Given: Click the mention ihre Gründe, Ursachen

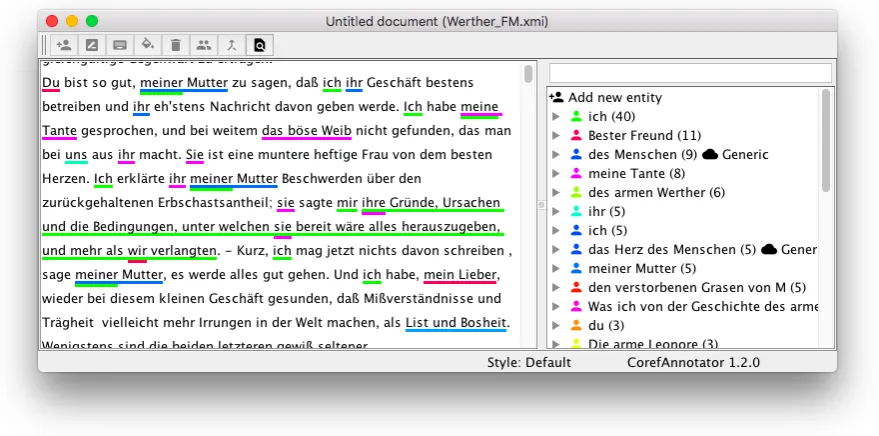Looking at the screenshot, I should [x=431, y=203].
